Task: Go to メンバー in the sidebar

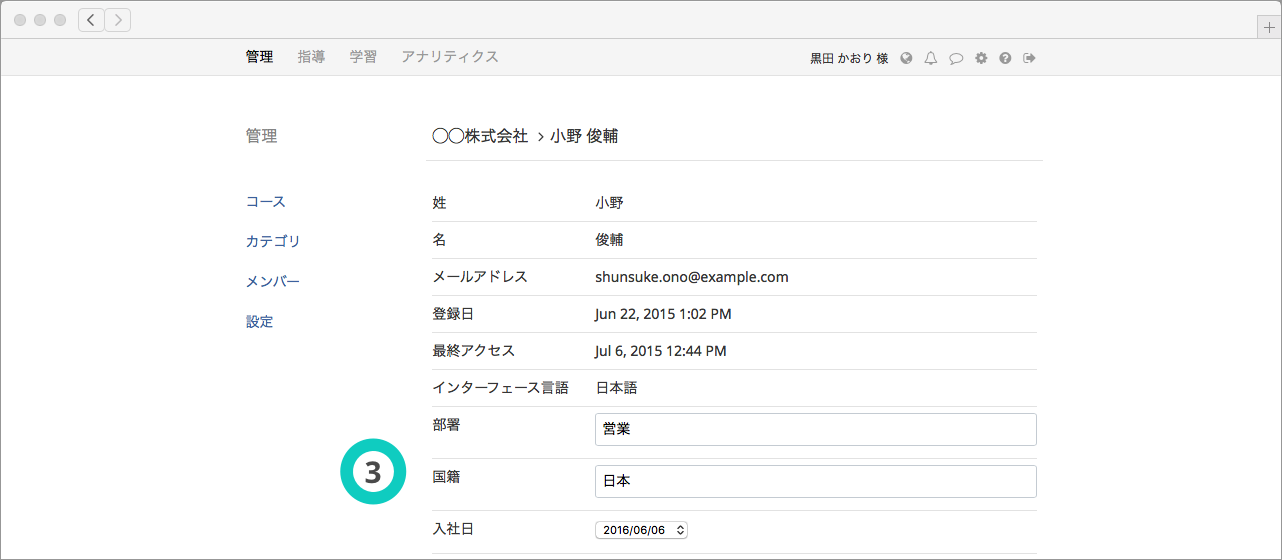Action: (x=273, y=282)
